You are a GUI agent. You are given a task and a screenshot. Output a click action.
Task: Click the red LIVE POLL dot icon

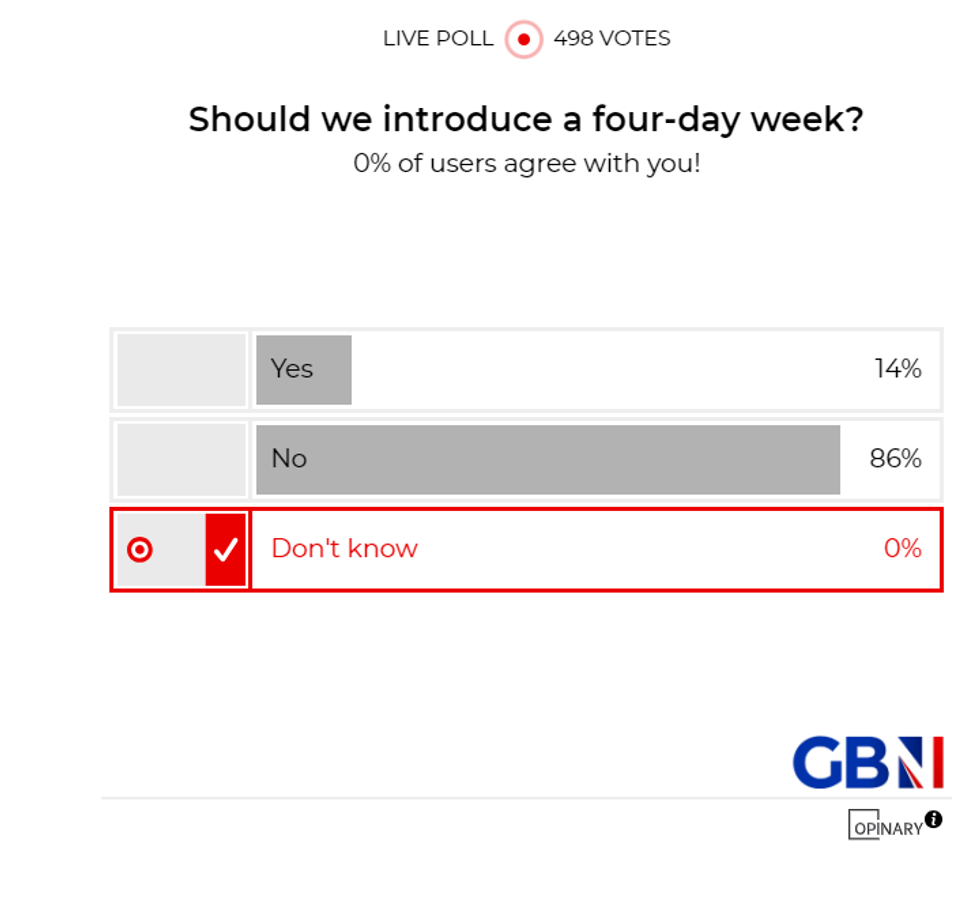pyautogui.click(x=522, y=38)
